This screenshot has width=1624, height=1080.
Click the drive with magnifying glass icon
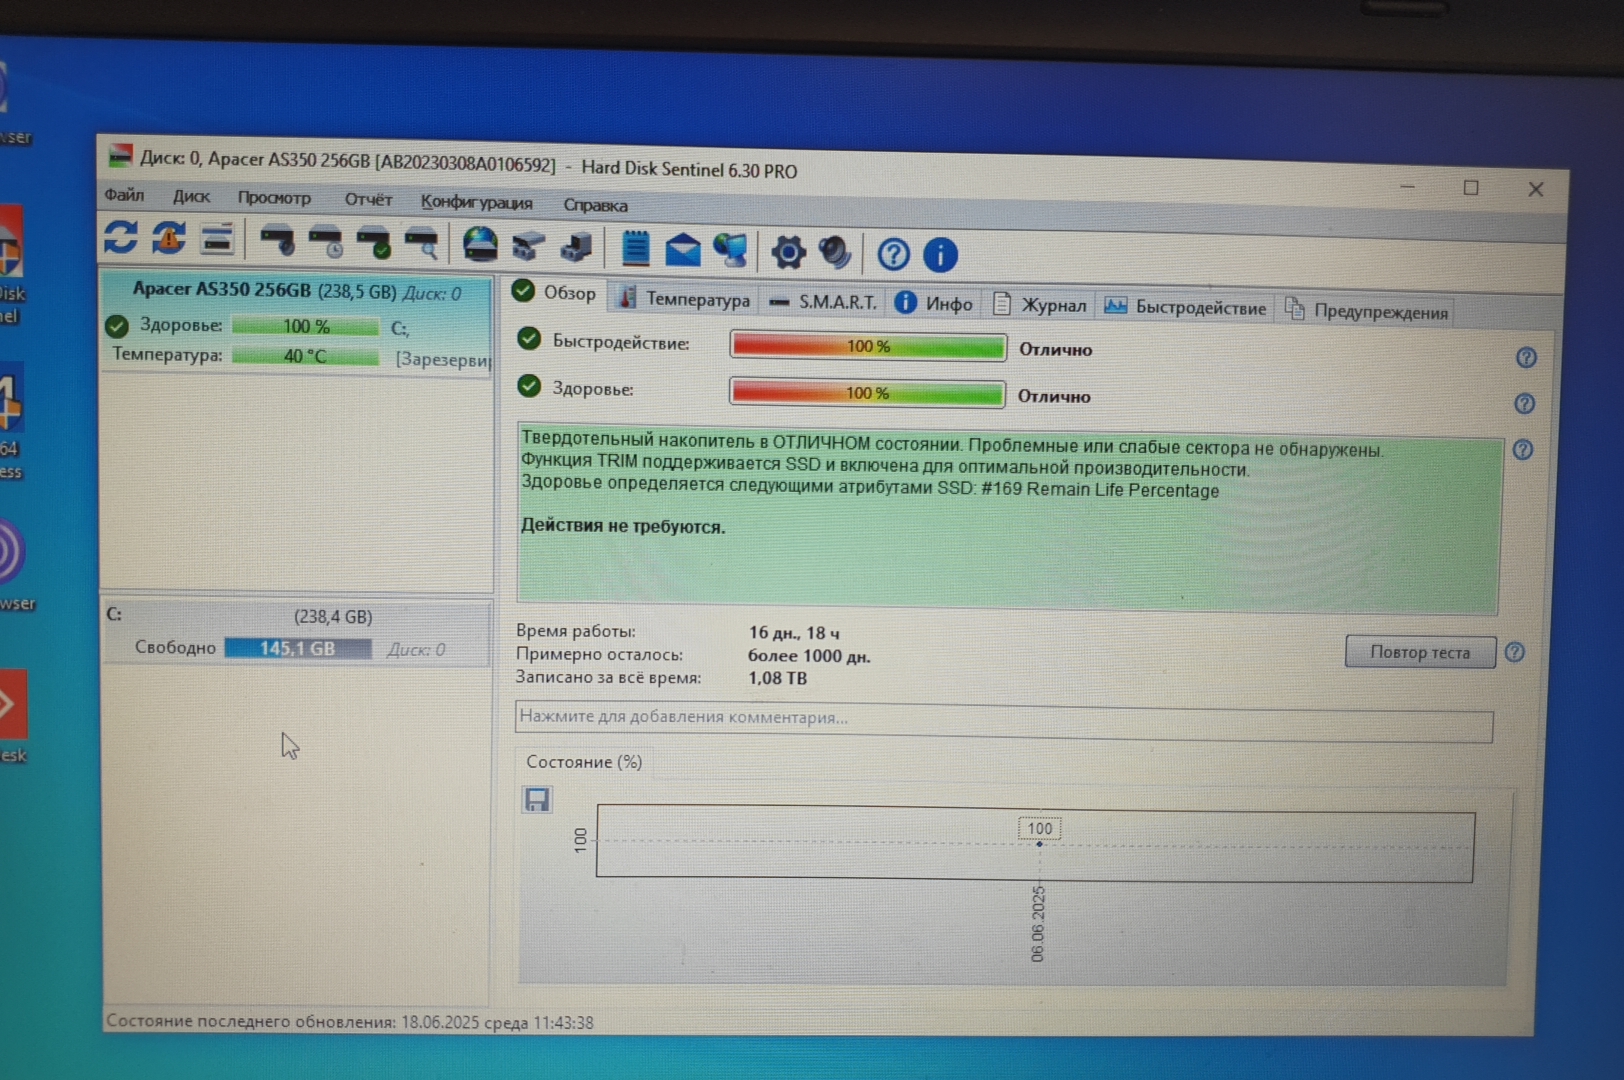point(422,244)
